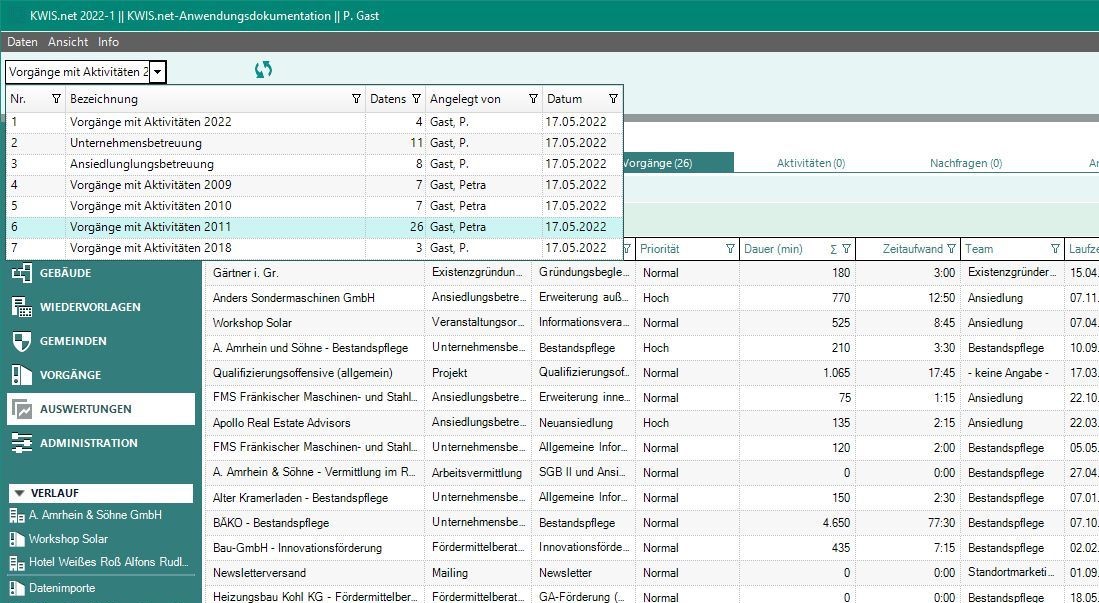Select Anders Sondermaschinen GmbH row
This screenshot has width=1099, height=603.
652,298
